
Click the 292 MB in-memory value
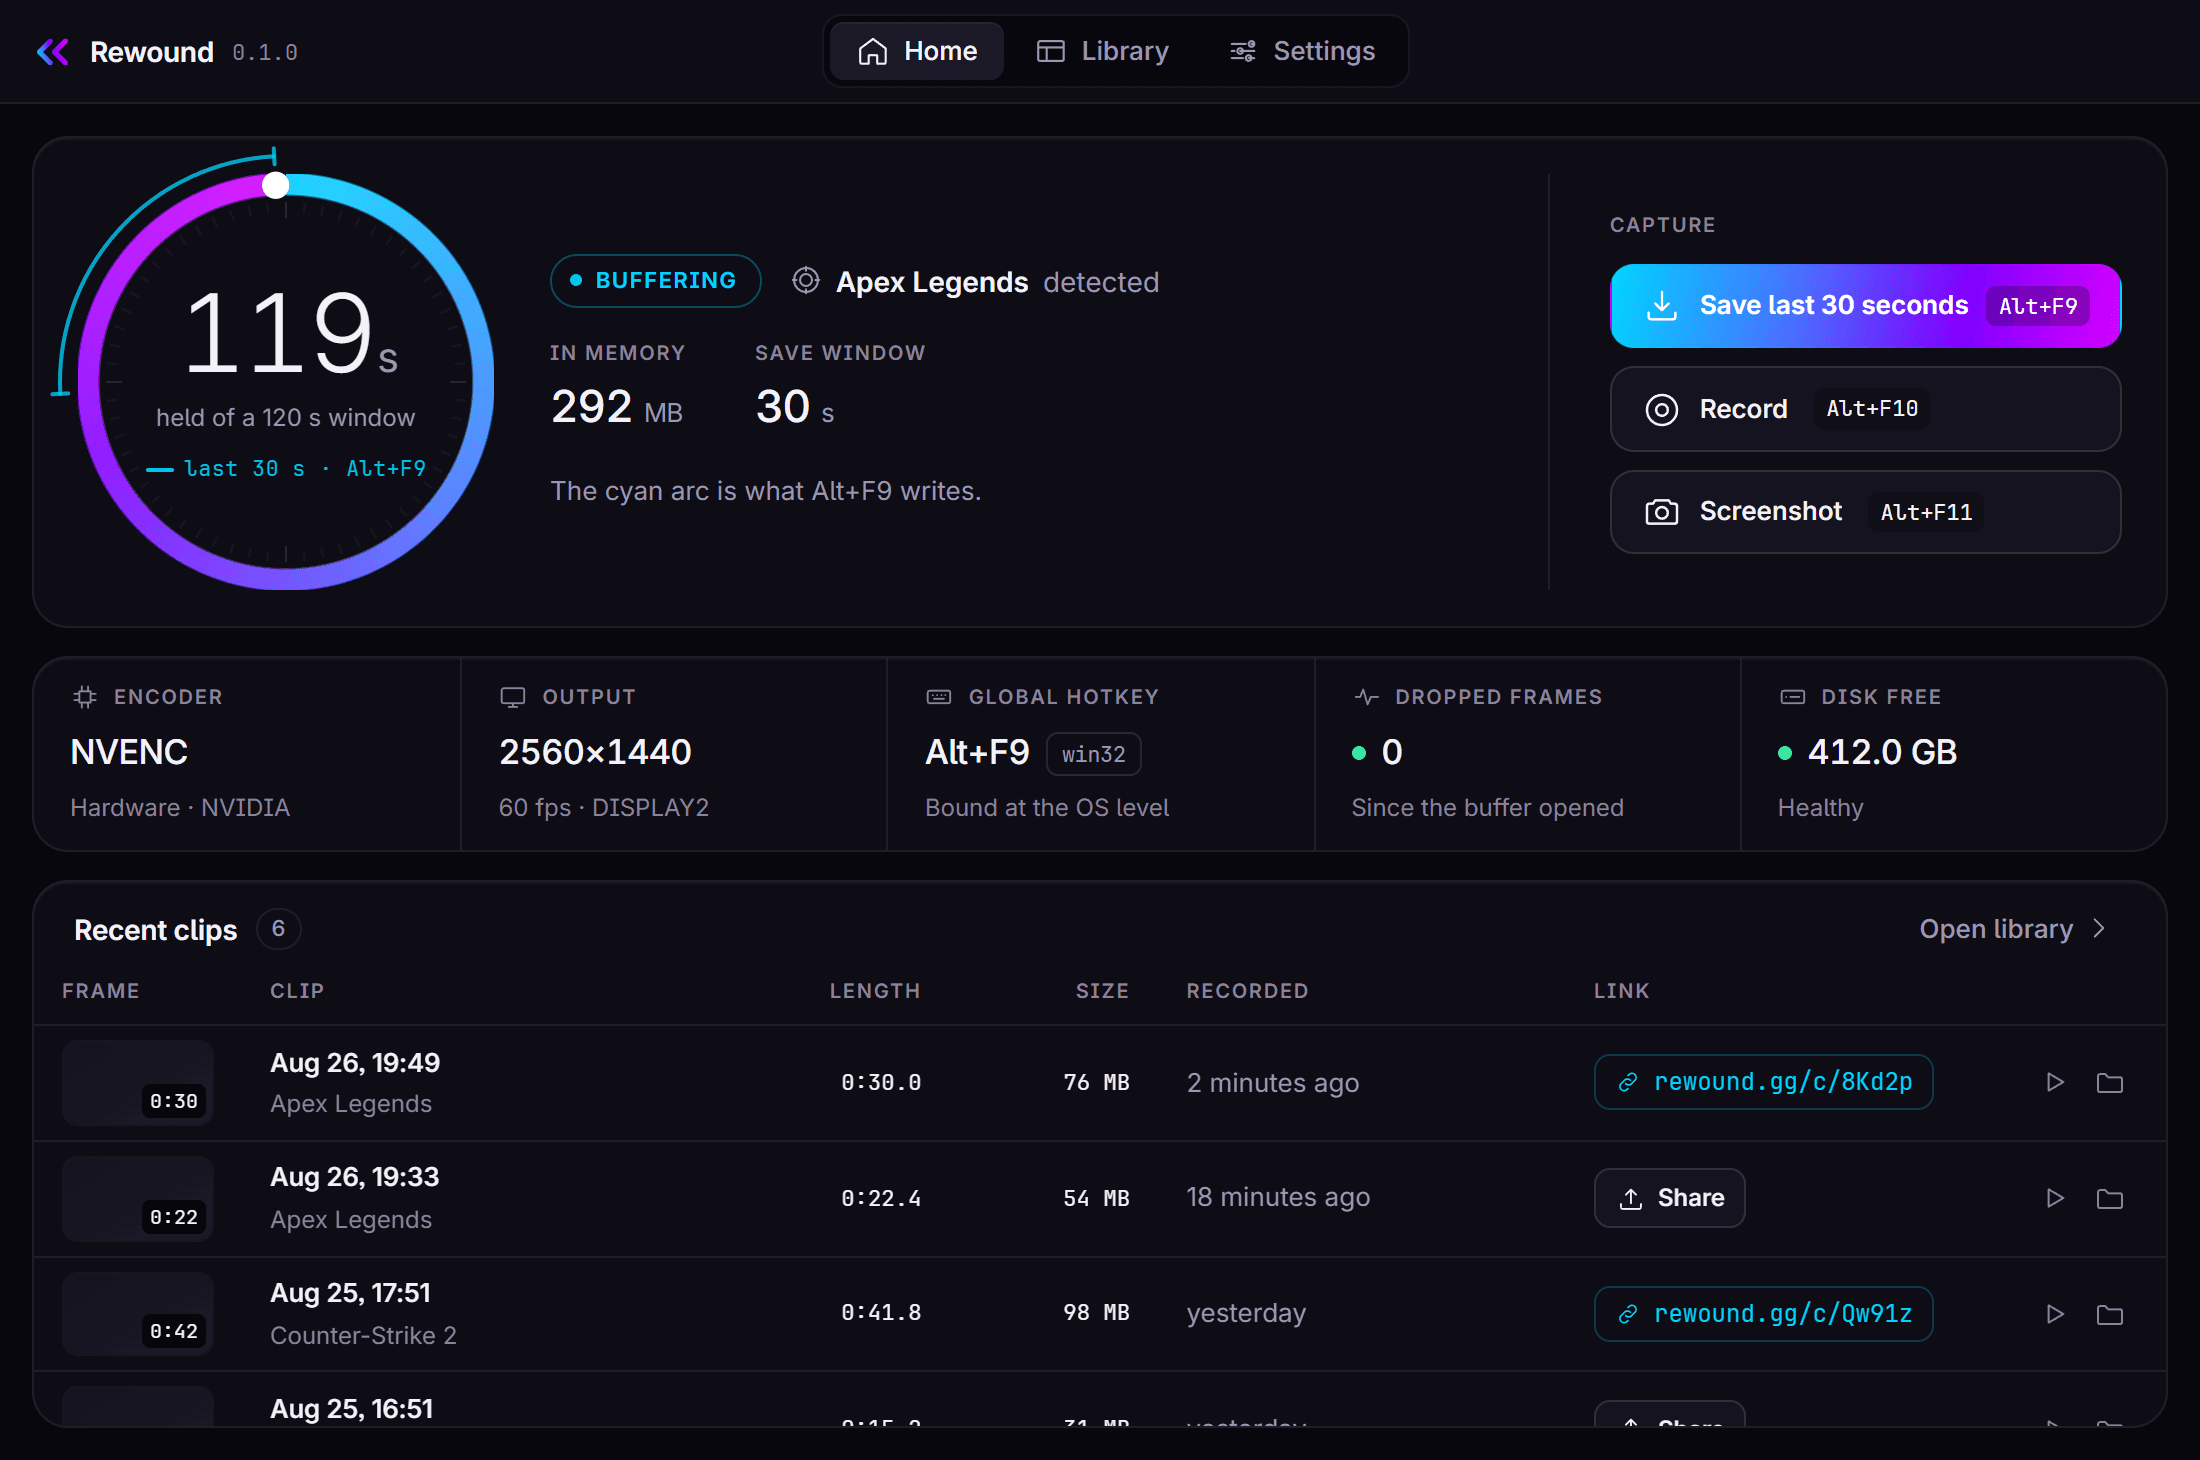pyautogui.click(x=617, y=407)
